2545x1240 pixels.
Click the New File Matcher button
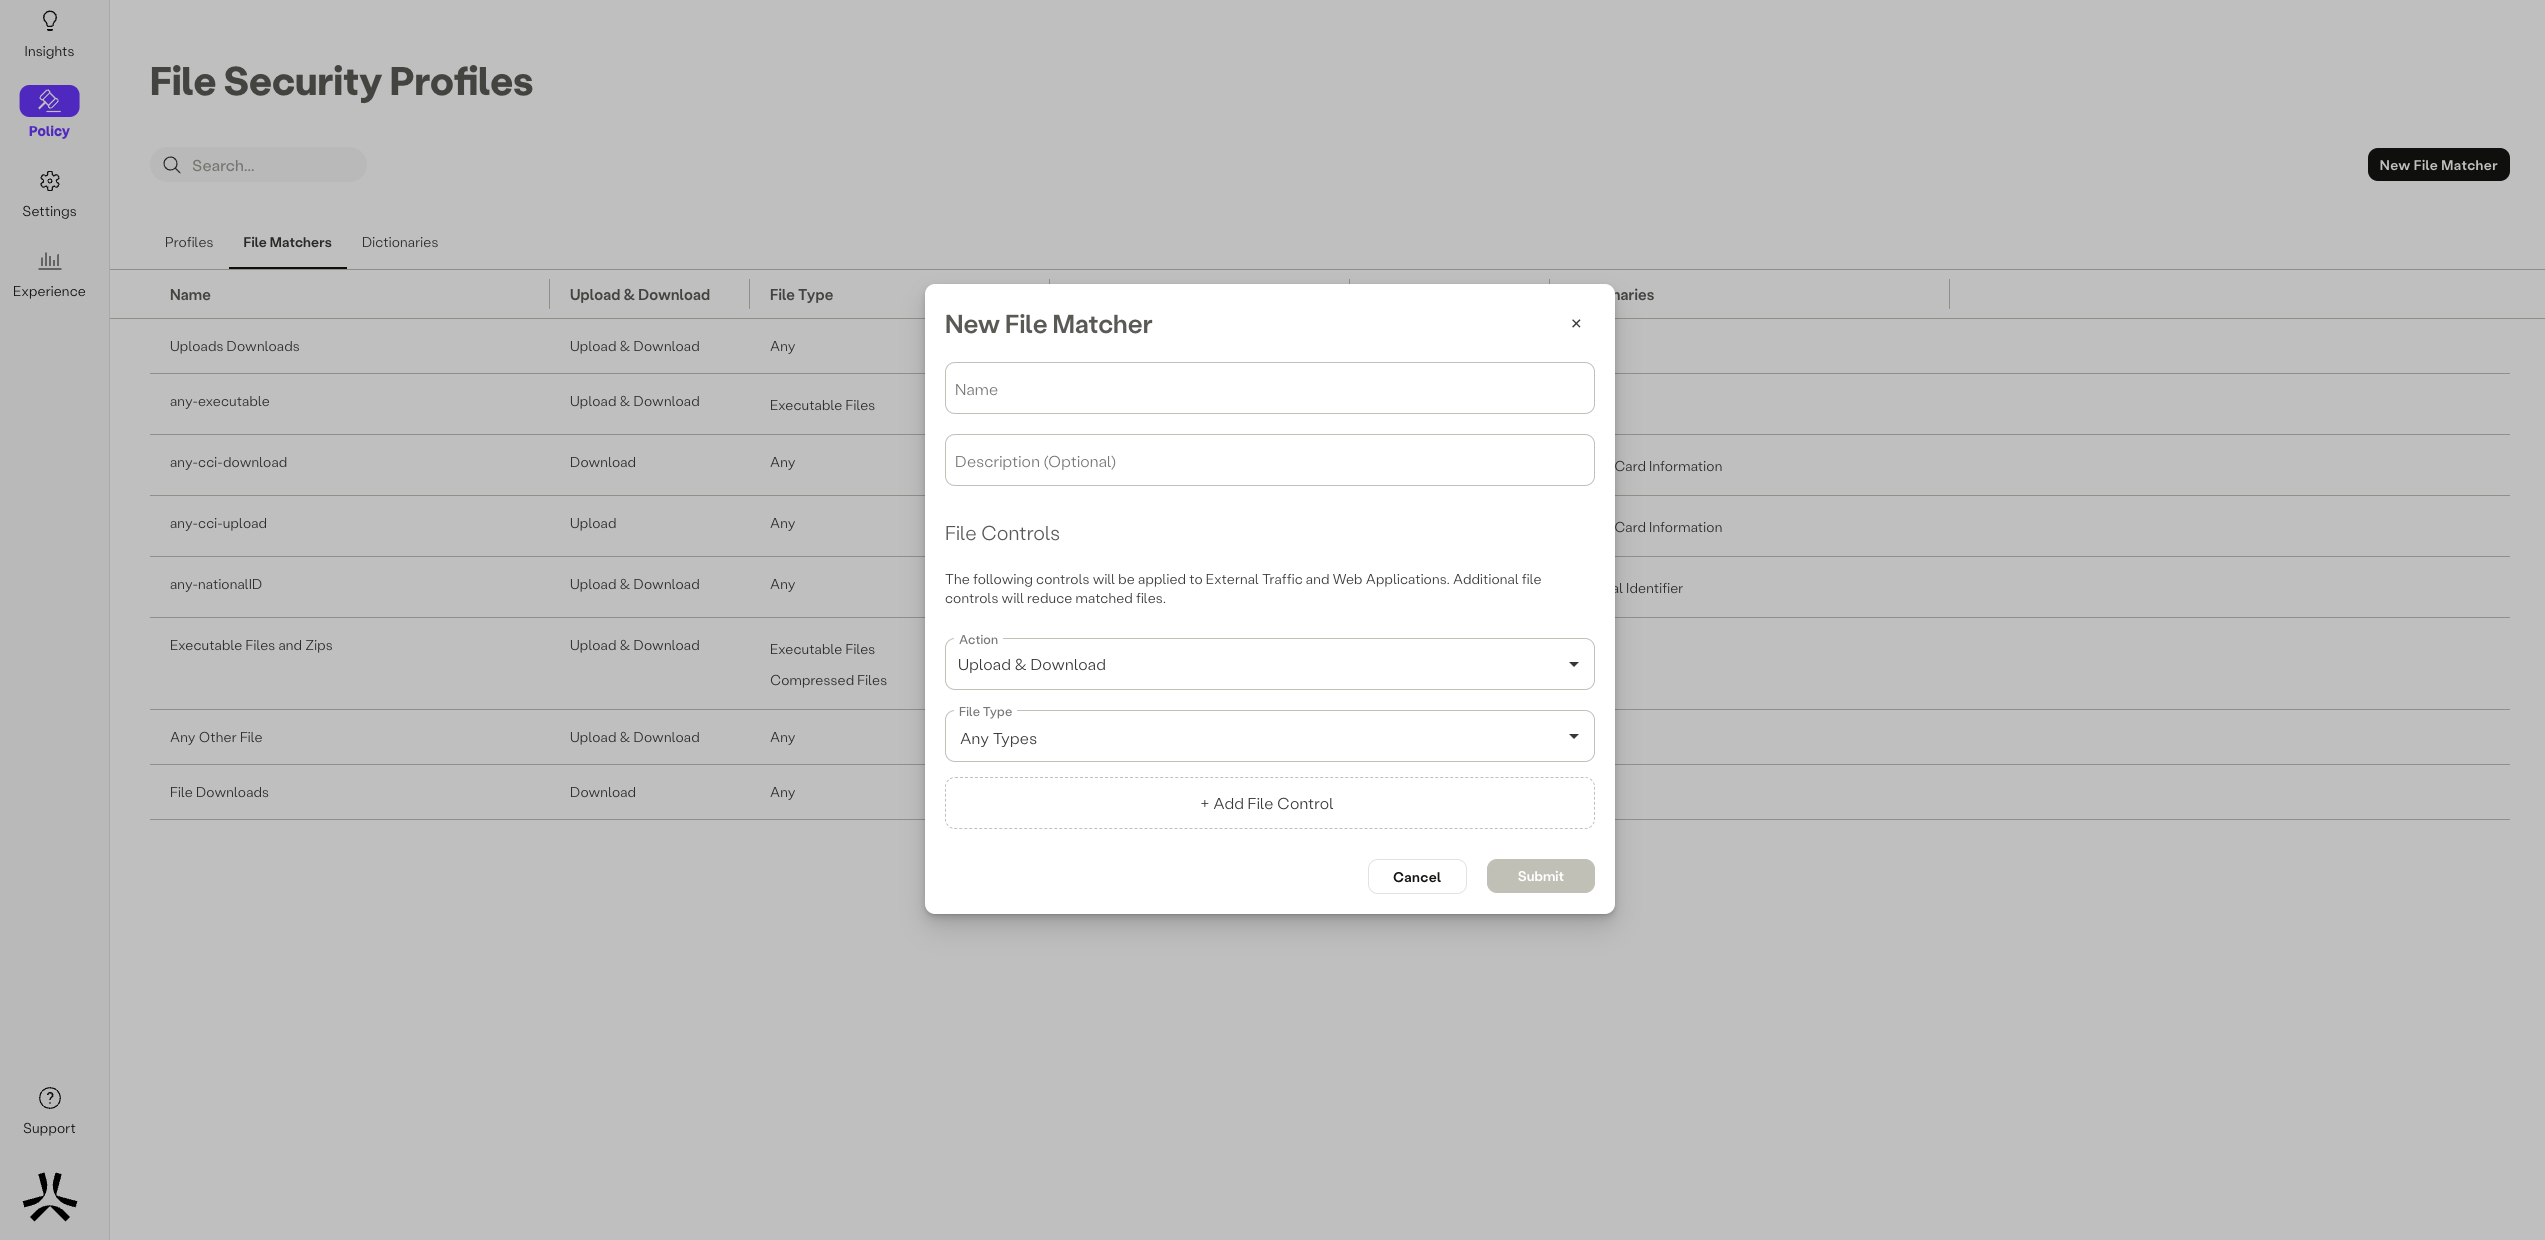[2438, 165]
